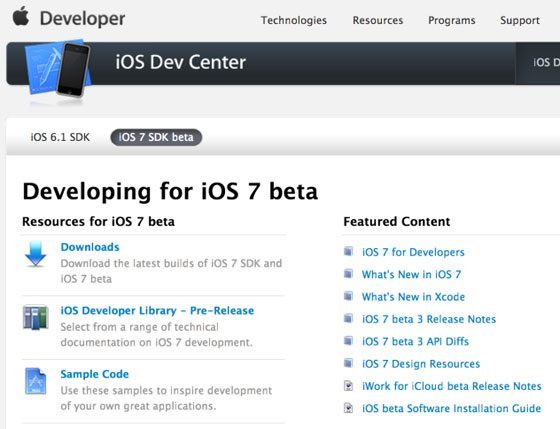Switch to the iOS 6.1 SDK tab

coord(60,137)
